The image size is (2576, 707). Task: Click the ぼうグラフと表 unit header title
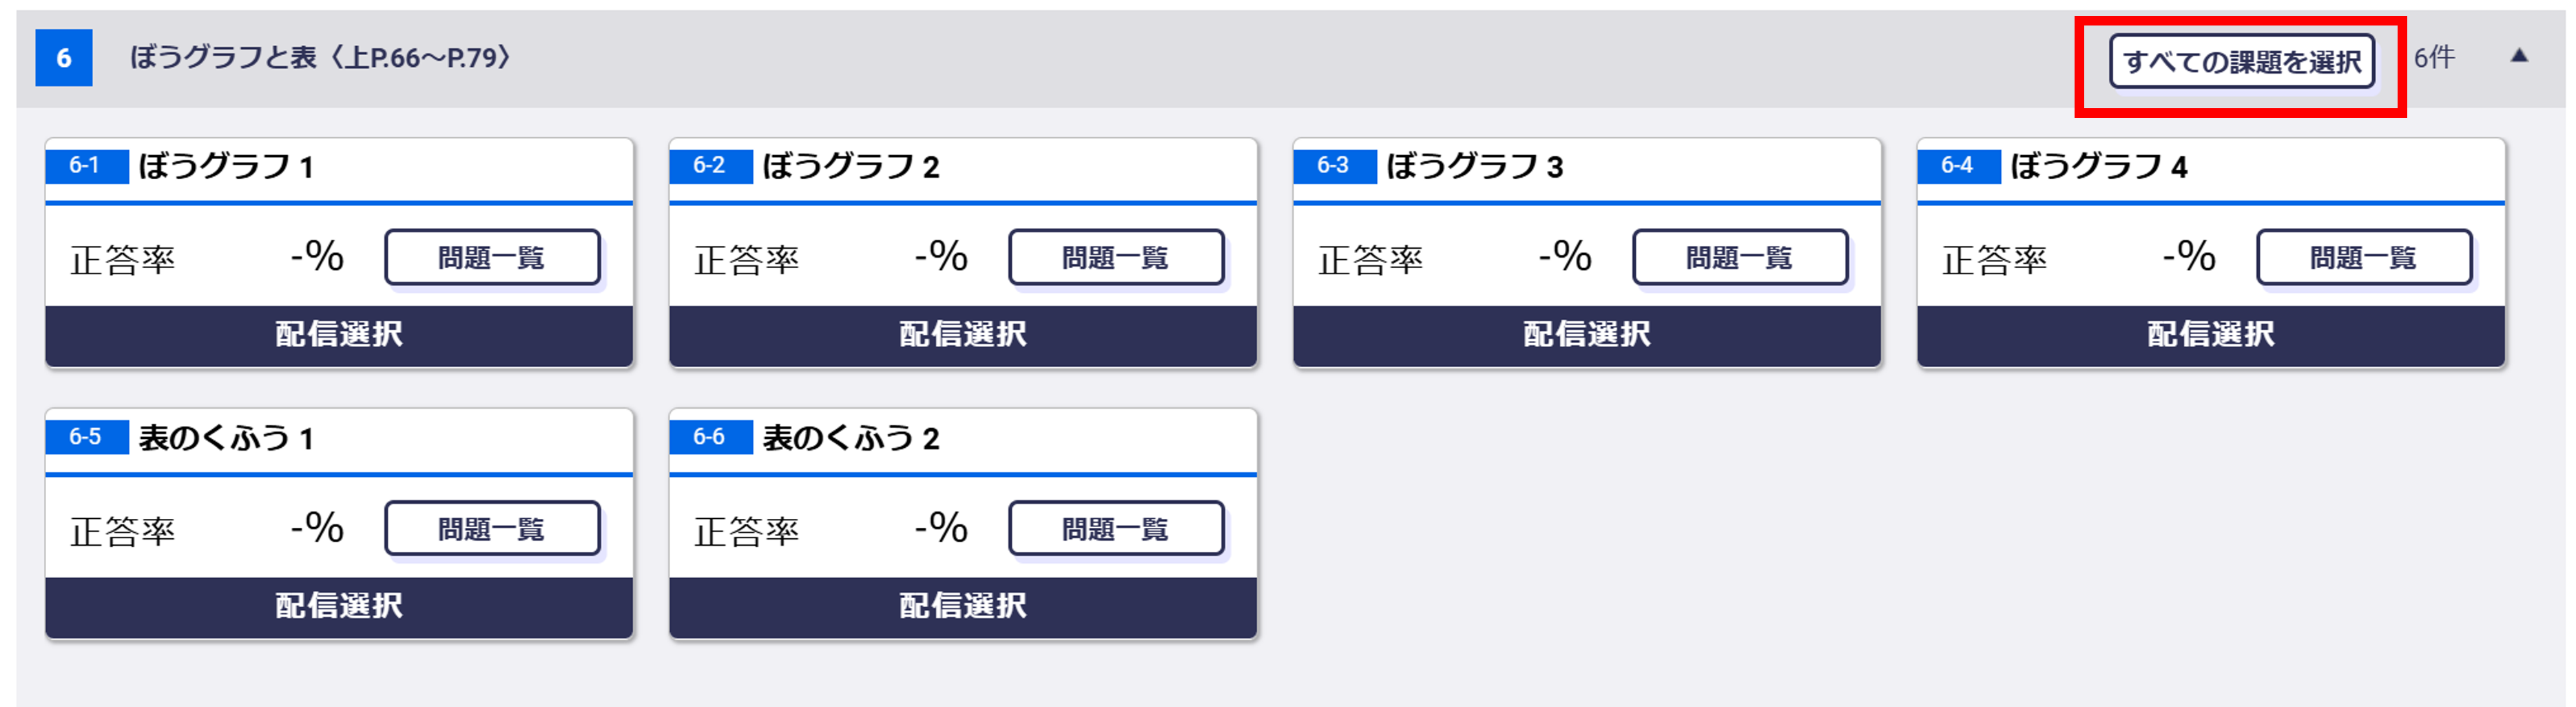320,58
